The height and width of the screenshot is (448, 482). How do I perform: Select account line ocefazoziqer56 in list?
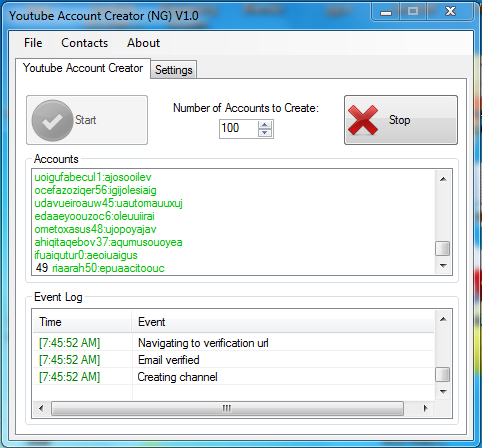tap(95, 190)
